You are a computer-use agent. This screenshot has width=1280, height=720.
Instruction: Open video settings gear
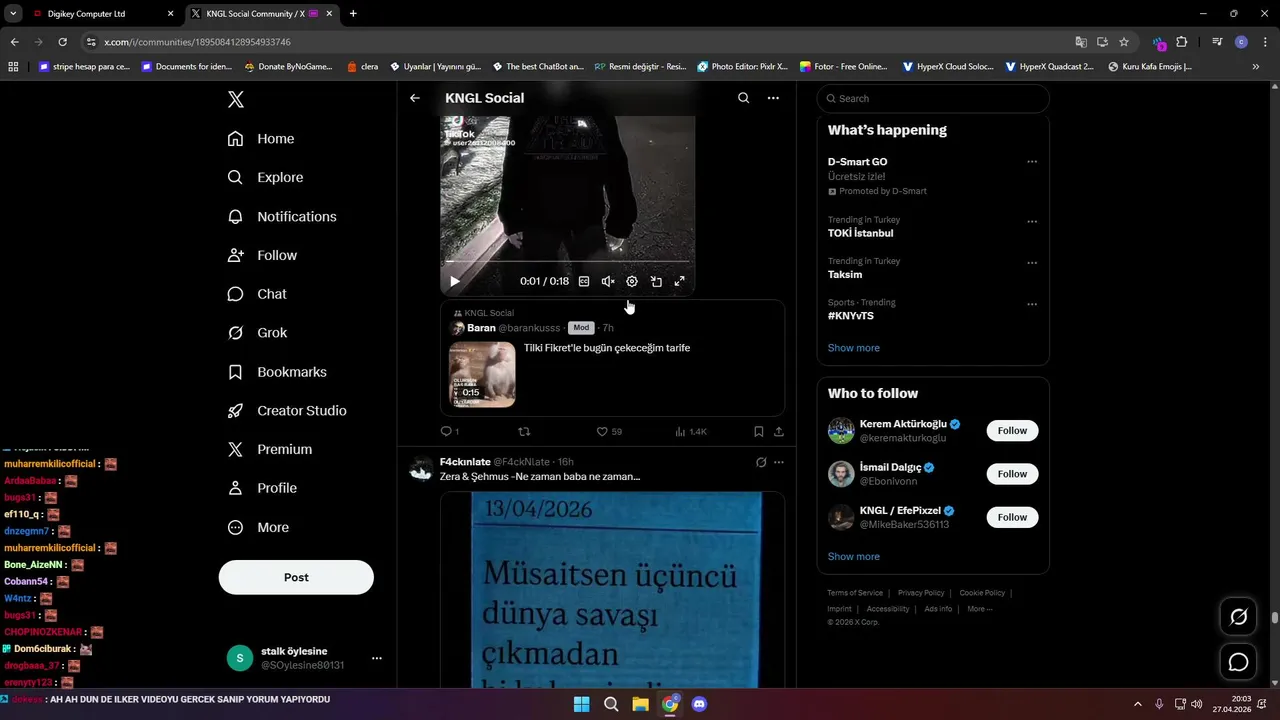point(632,281)
